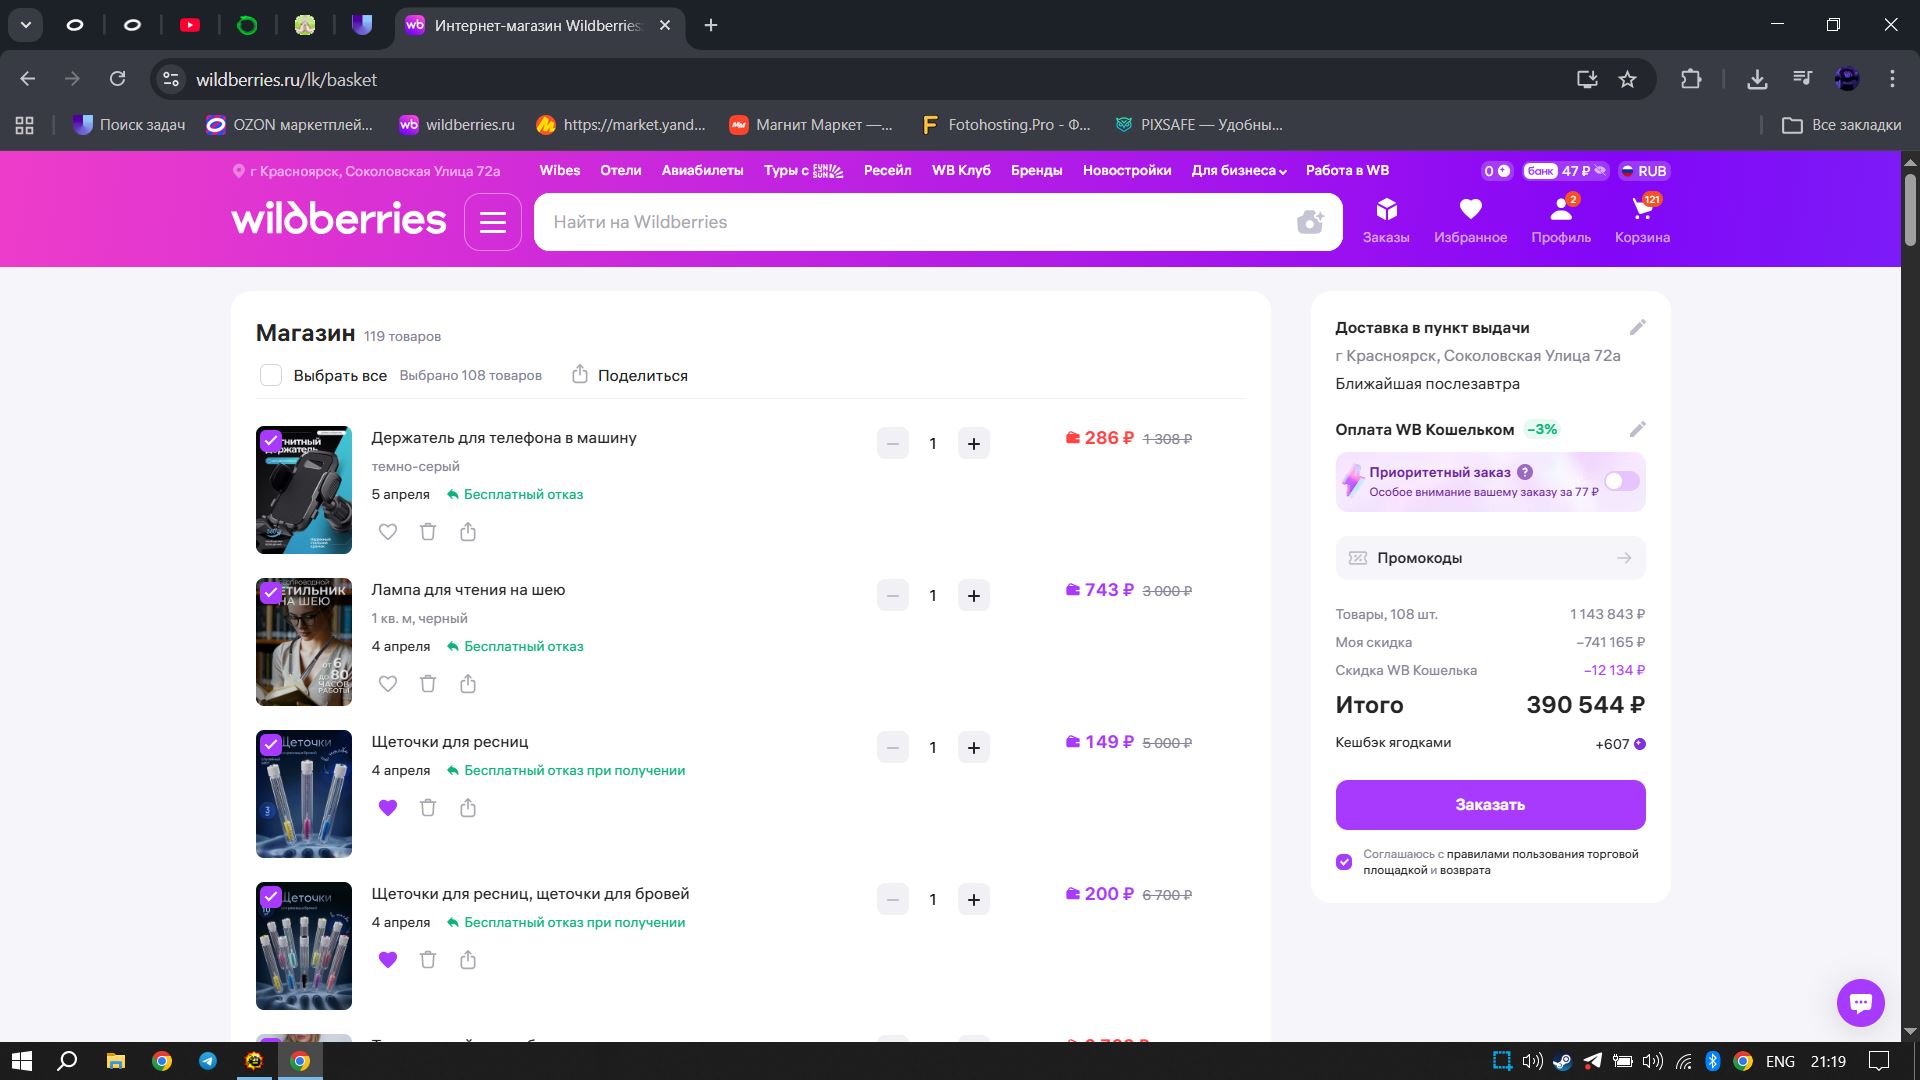Share the Щеточки для ресниц item
Screen dimensions: 1920x1080
468,808
